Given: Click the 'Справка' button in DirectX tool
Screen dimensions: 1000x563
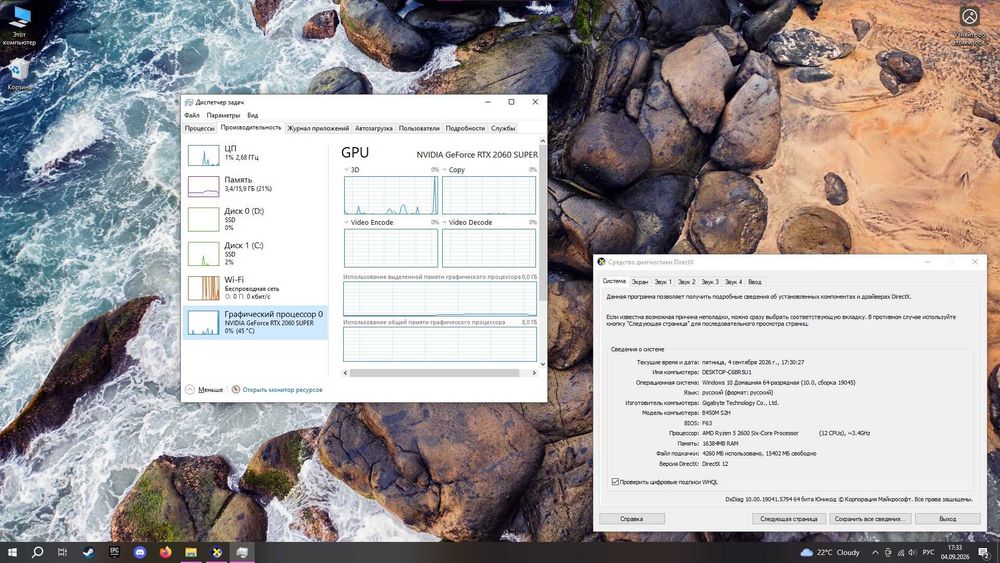Looking at the screenshot, I should click(631, 519).
